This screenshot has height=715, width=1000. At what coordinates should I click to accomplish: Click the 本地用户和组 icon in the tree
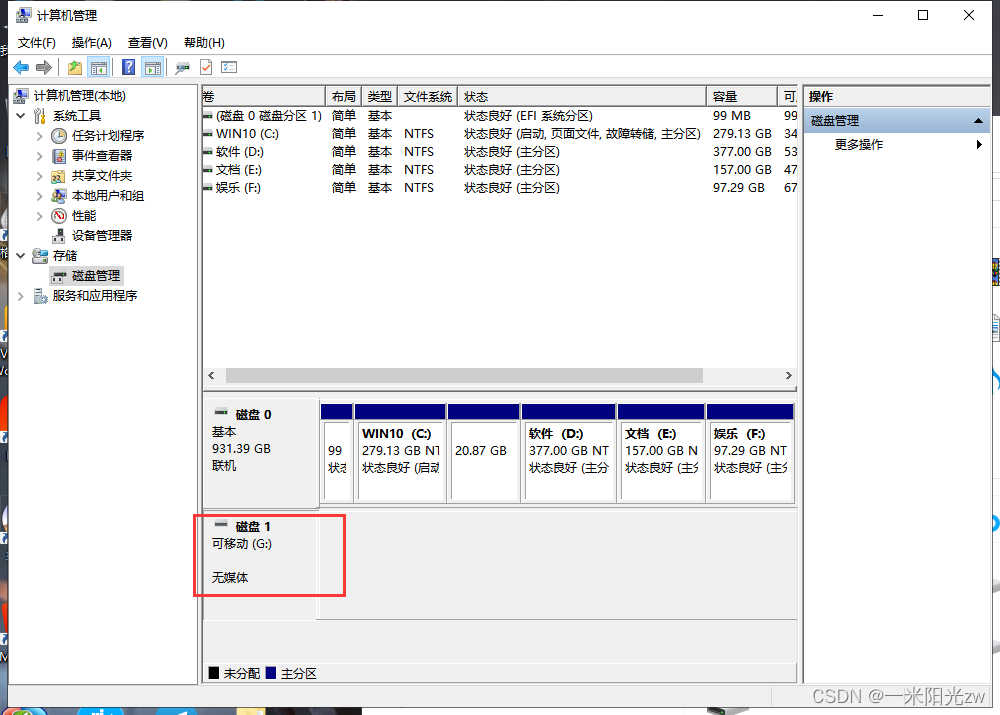pos(59,196)
